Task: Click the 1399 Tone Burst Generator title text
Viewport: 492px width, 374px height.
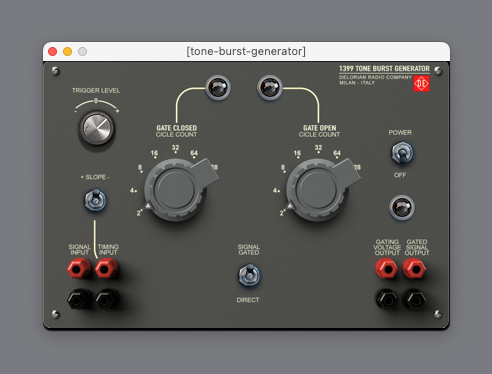Action: click(384, 69)
